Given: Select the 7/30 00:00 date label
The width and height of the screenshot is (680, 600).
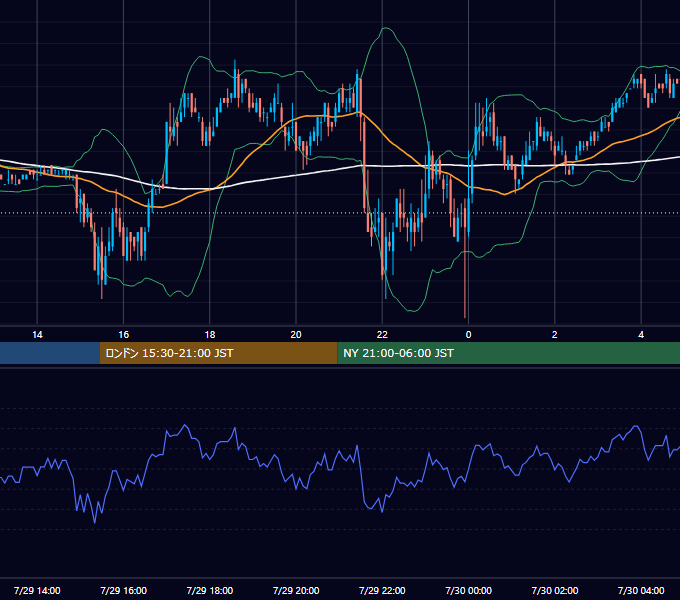Looking at the screenshot, I should 468,590.
